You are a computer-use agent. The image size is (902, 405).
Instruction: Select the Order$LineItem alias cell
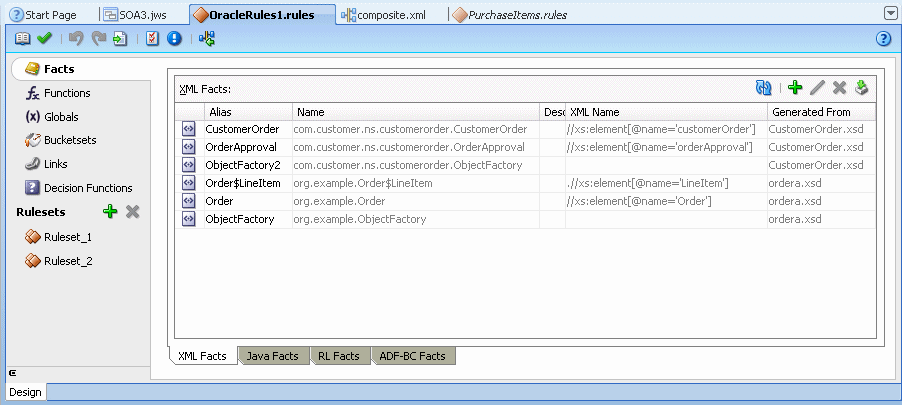pos(248,183)
